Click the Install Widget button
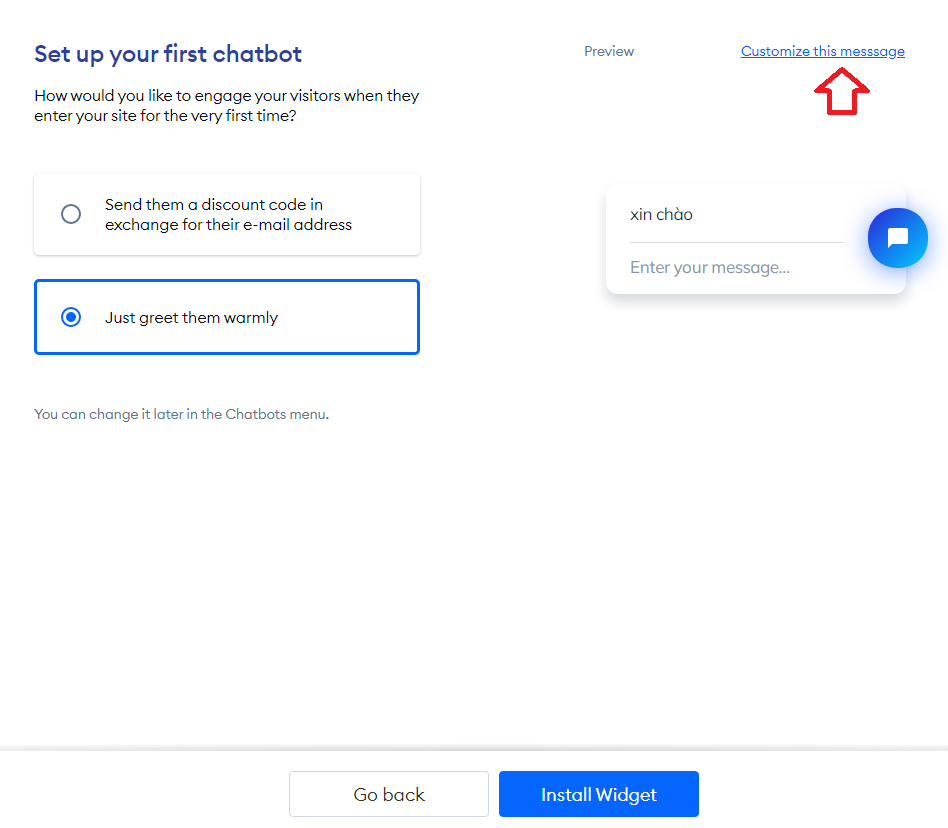 598,794
